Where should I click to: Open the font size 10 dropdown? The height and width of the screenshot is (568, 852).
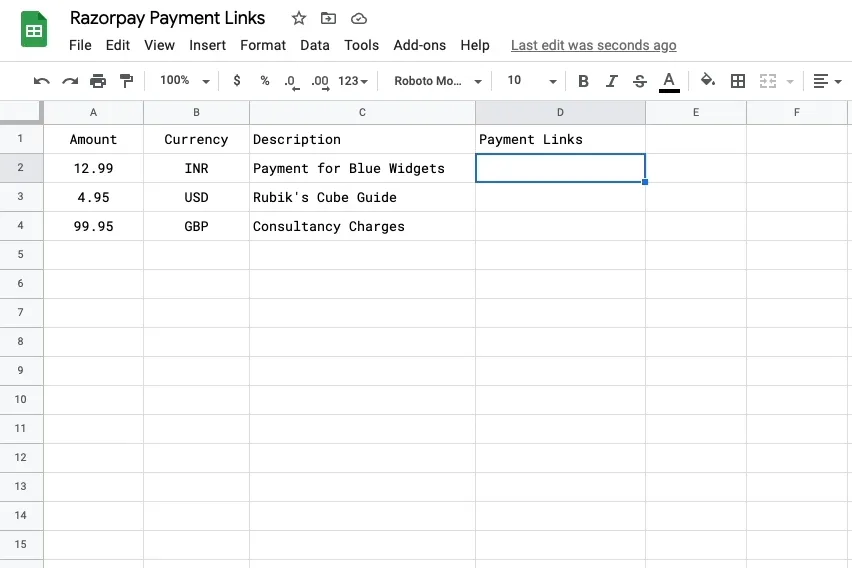(x=531, y=81)
